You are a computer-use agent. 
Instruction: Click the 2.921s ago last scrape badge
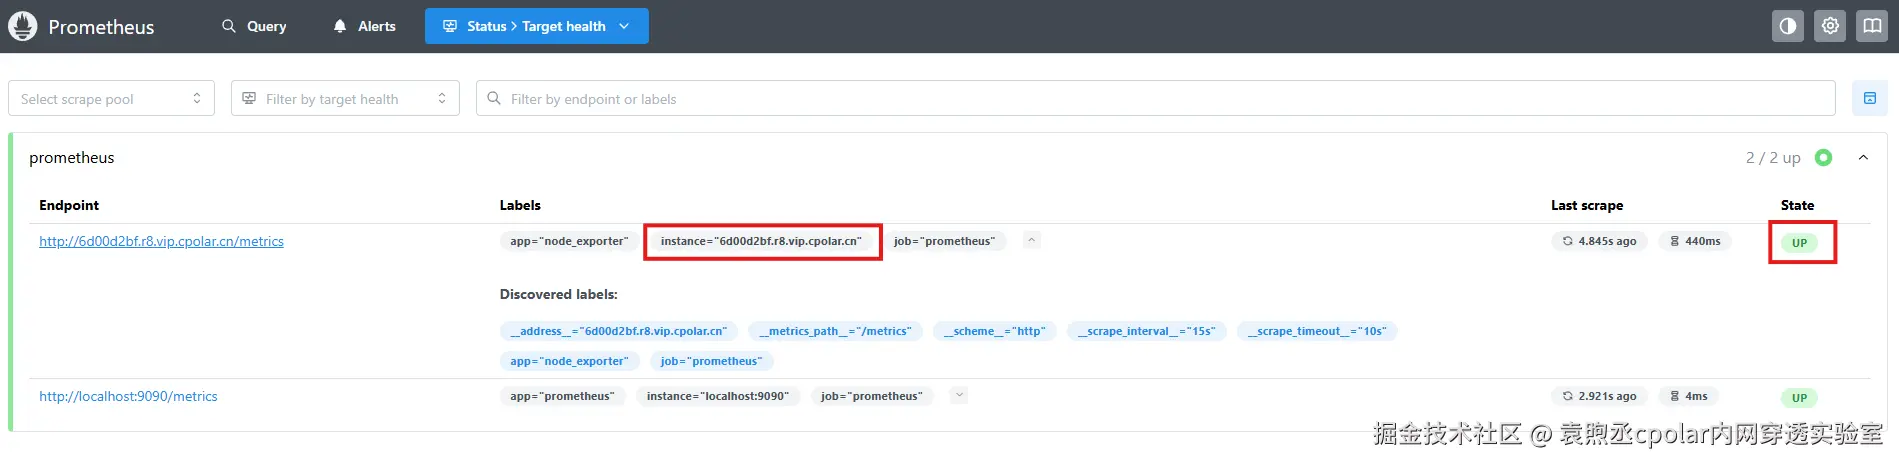[1599, 396]
